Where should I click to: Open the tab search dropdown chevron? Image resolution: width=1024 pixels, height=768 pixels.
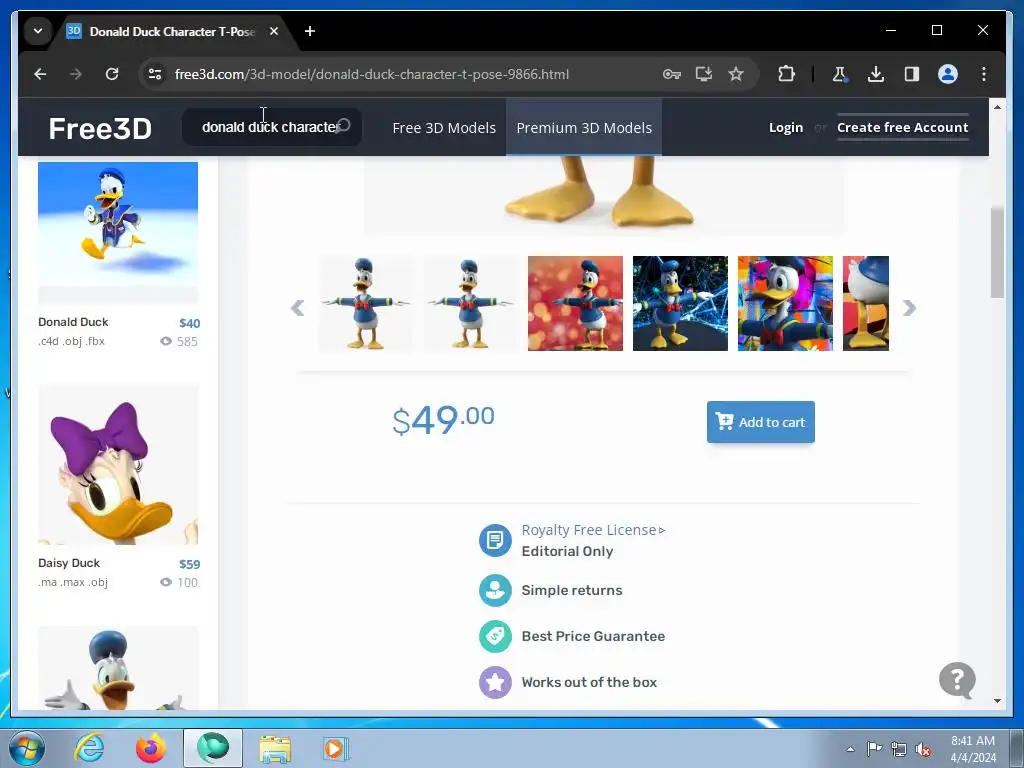pyautogui.click(x=38, y=31)
